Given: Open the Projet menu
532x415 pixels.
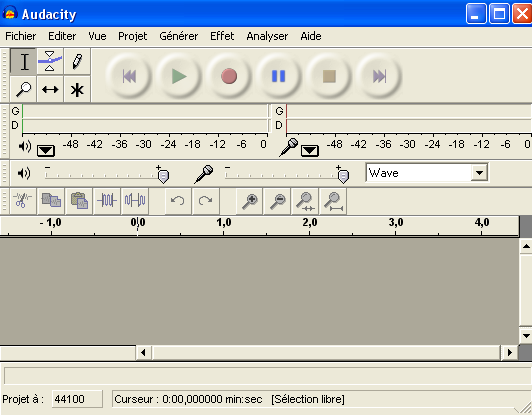Looking at the screenshot, I should pyautogui.click(x=133, y=36).
